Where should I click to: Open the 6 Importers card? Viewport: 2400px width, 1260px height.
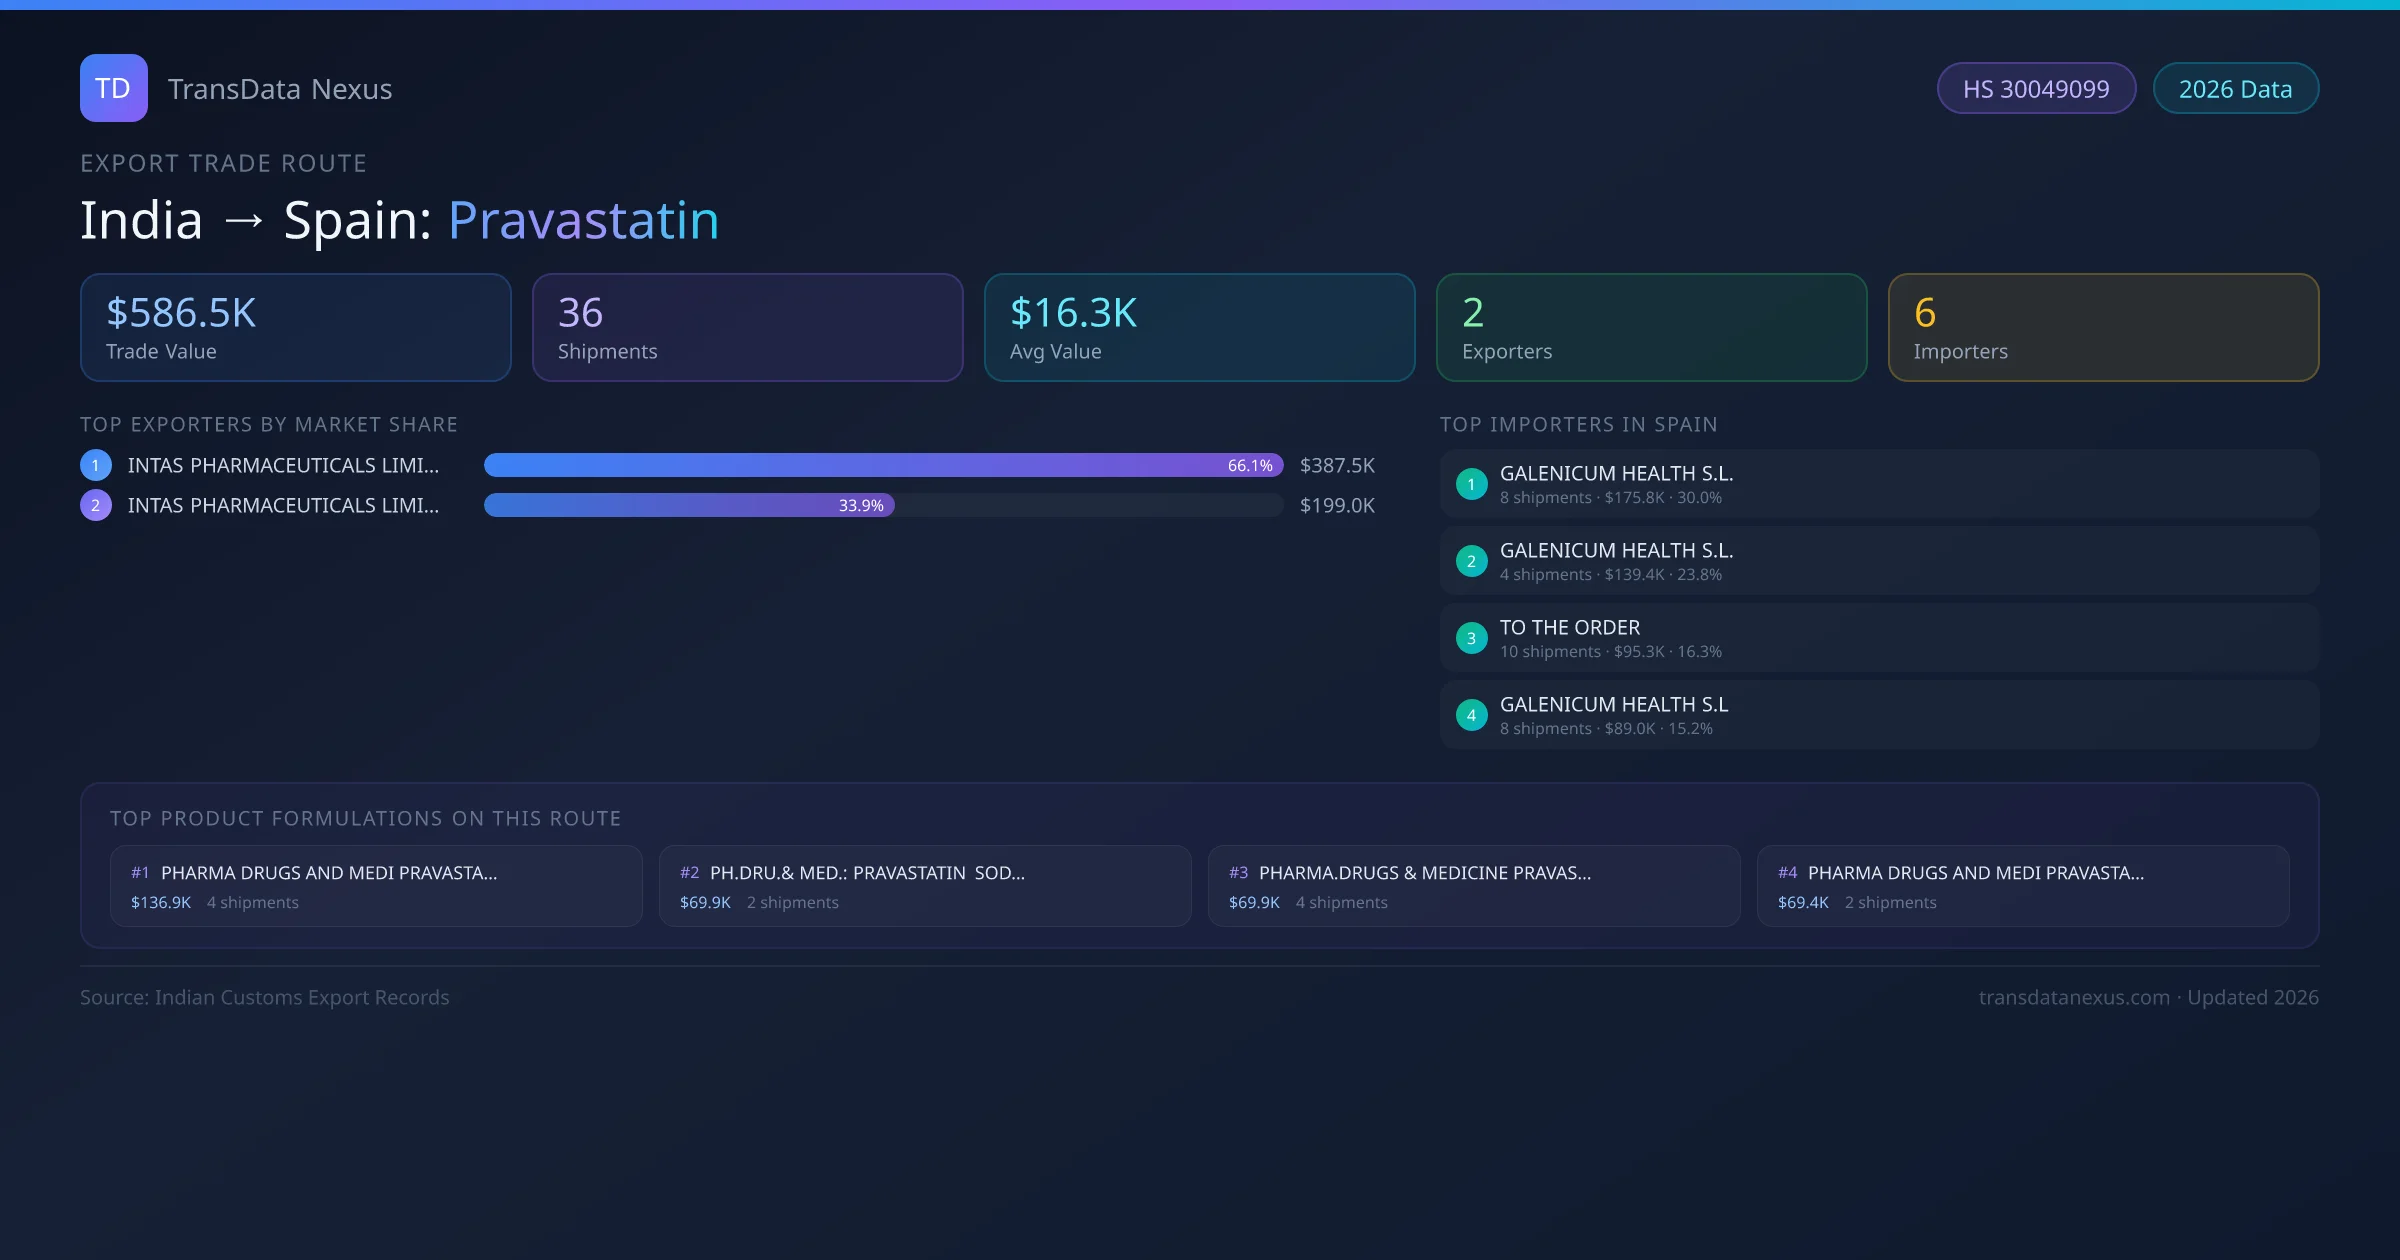click(x=2103, y=327)
